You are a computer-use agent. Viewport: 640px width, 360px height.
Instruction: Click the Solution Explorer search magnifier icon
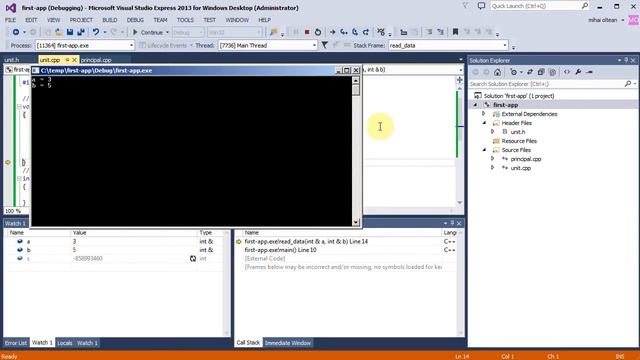pyautogui.click(x=627, y=84)
